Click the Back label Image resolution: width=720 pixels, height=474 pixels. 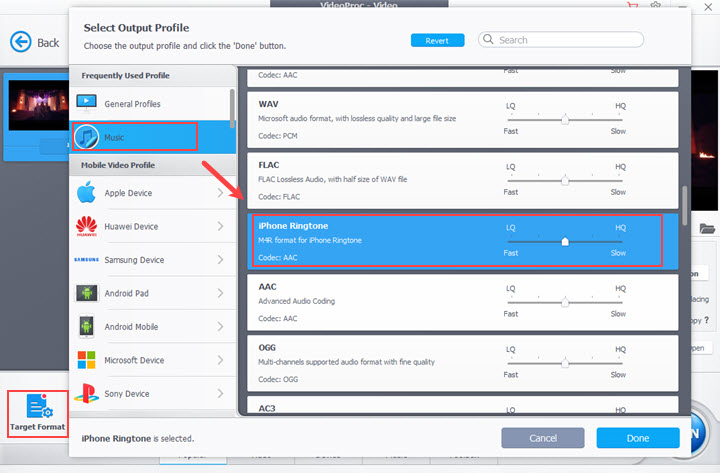[x=48, y=43]
